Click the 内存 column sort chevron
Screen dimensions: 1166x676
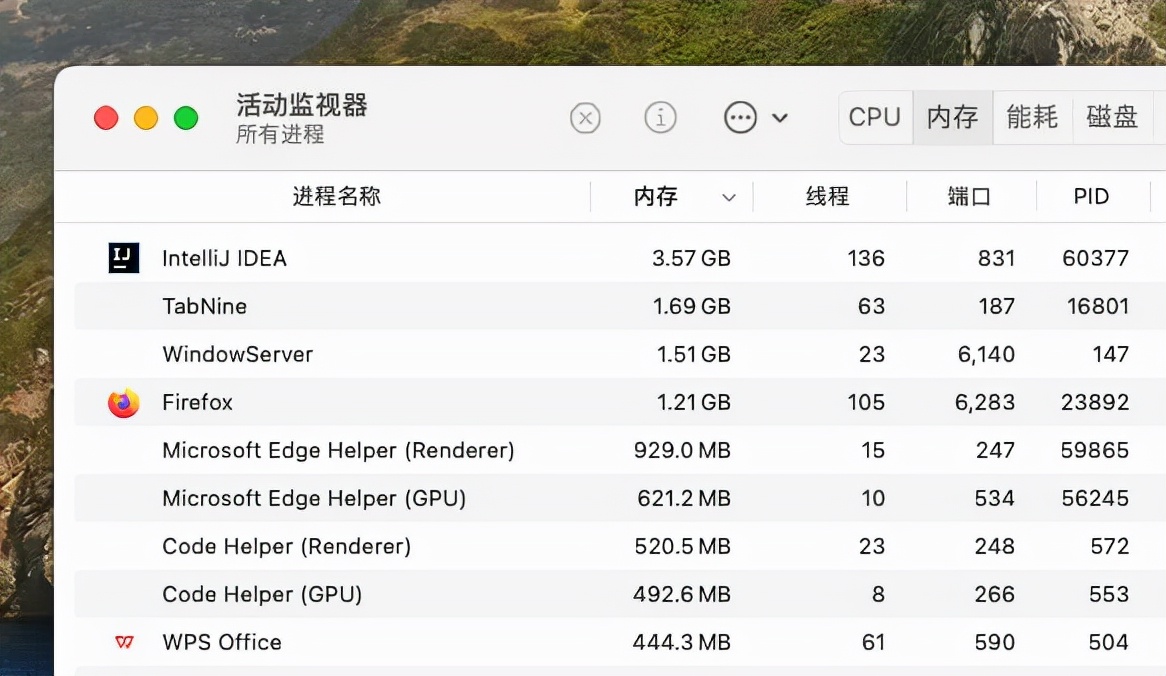pyautogui.click(x=728, y=196)
